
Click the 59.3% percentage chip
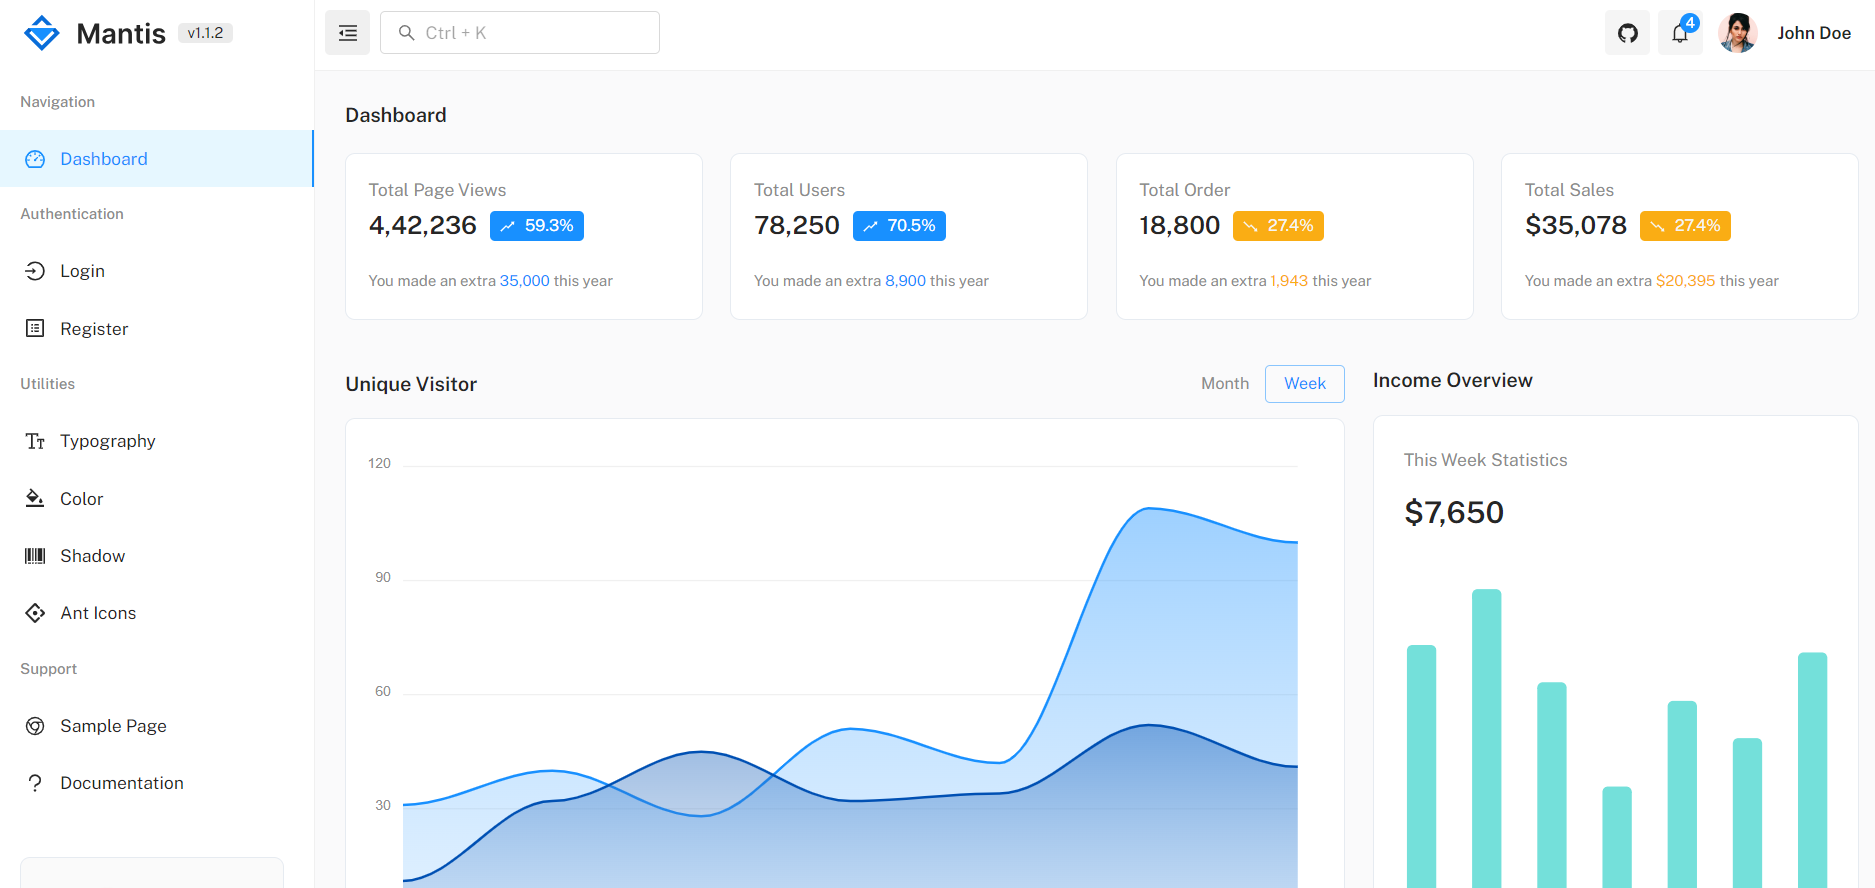[x=537, y=226]
